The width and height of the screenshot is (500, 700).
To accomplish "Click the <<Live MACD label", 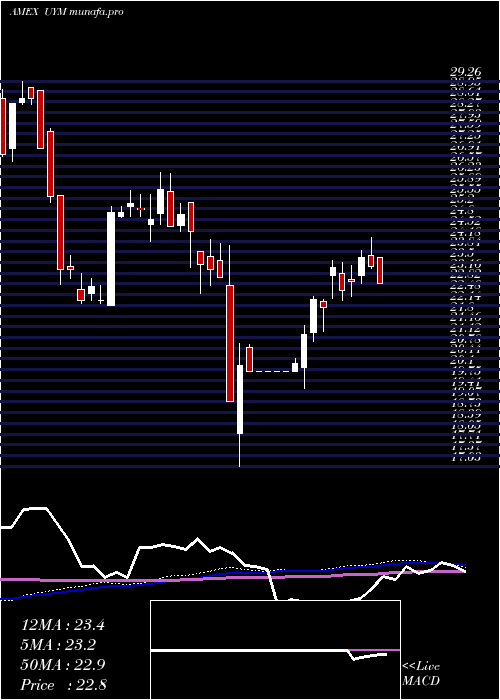I will click(x=421, y=674).
